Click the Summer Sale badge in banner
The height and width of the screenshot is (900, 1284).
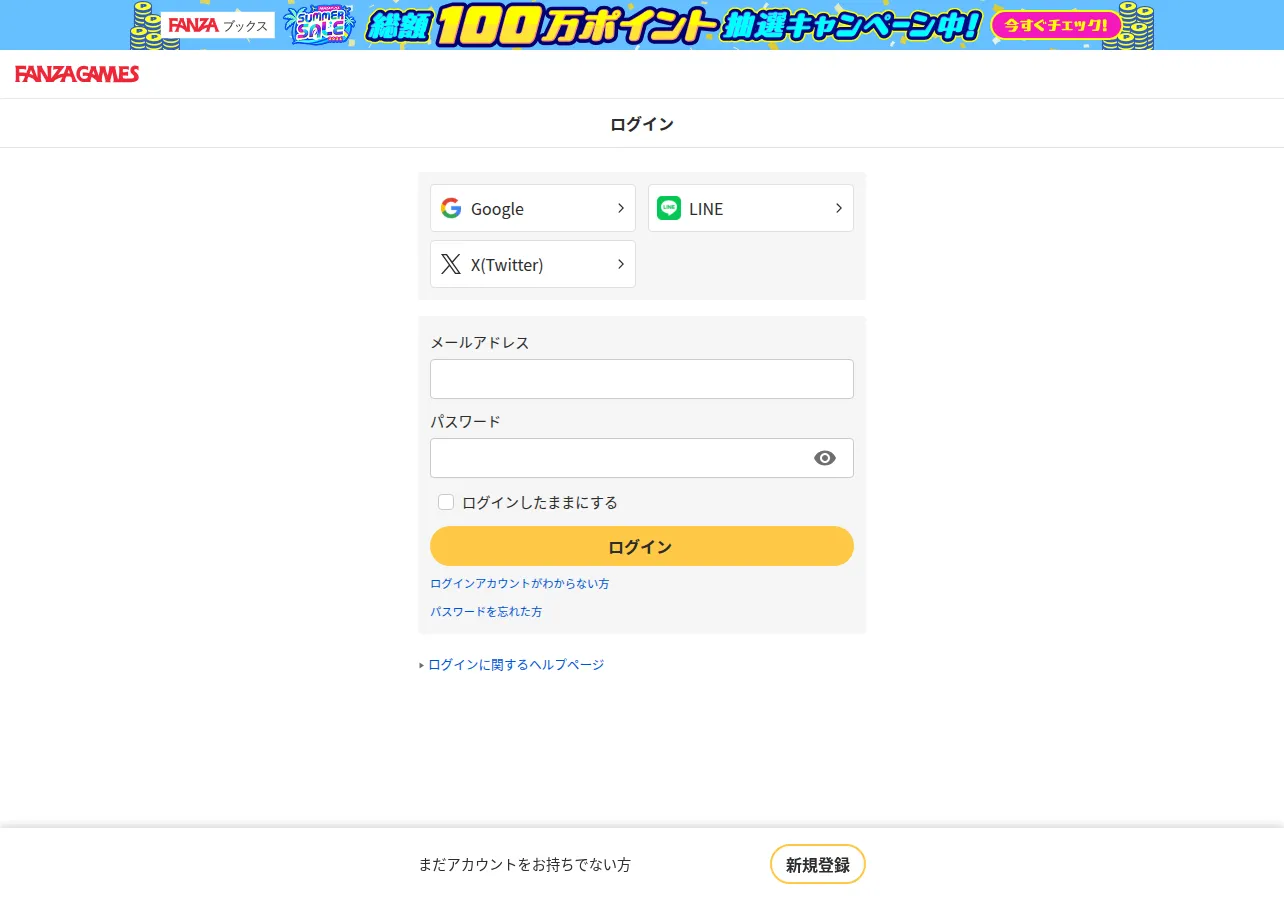point(320,25)
